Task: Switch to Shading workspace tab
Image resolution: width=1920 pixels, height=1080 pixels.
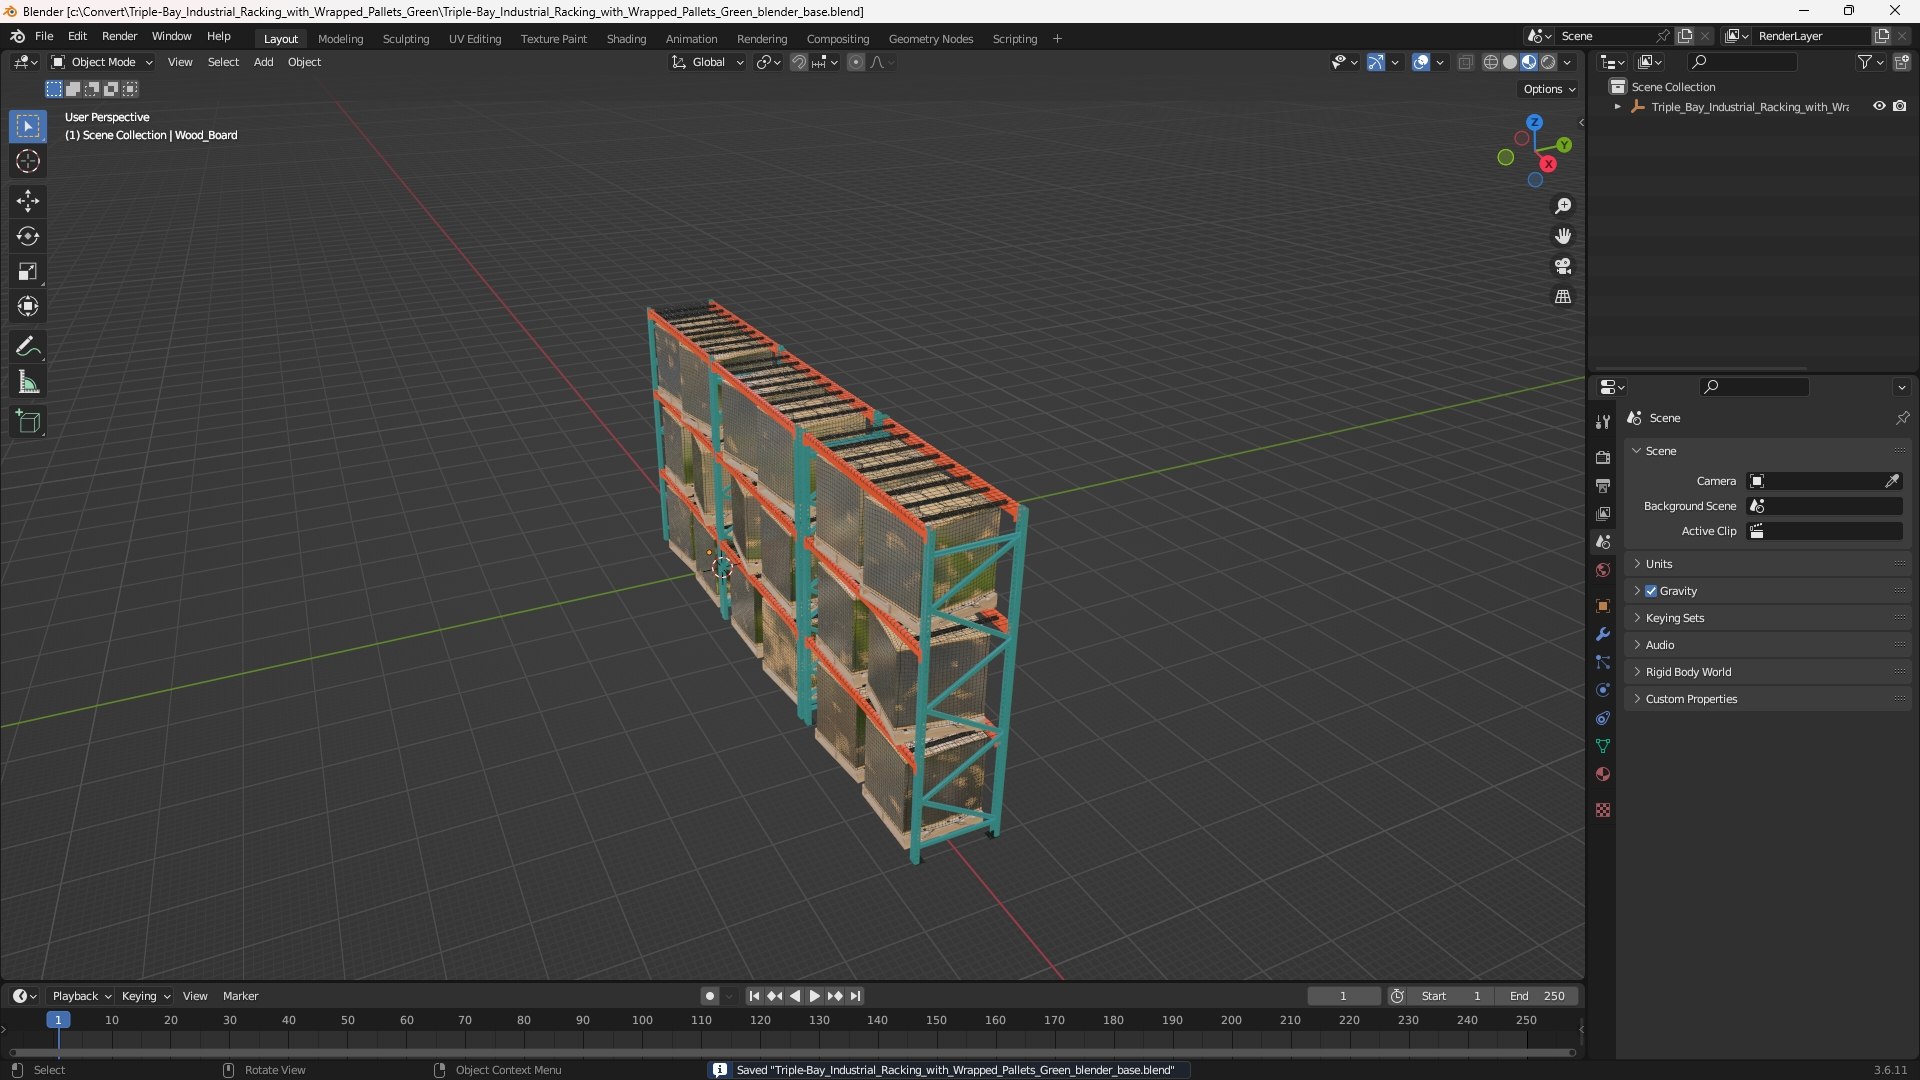Action: [x=626, y=39]
